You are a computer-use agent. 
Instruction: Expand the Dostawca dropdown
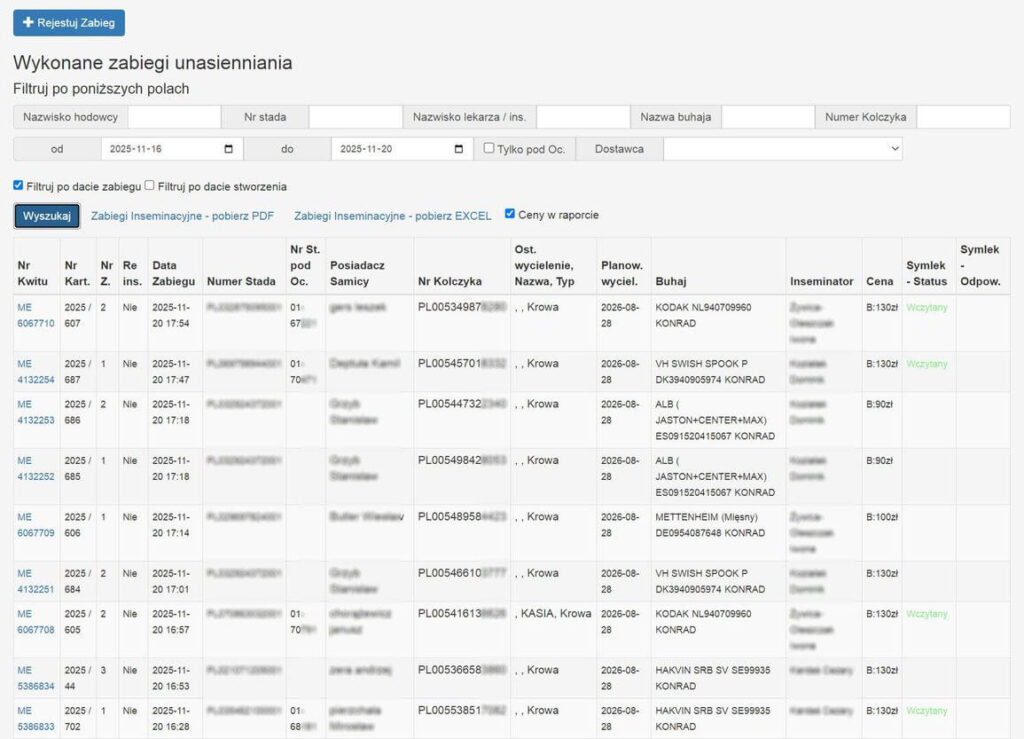click(x=782, y=149)
